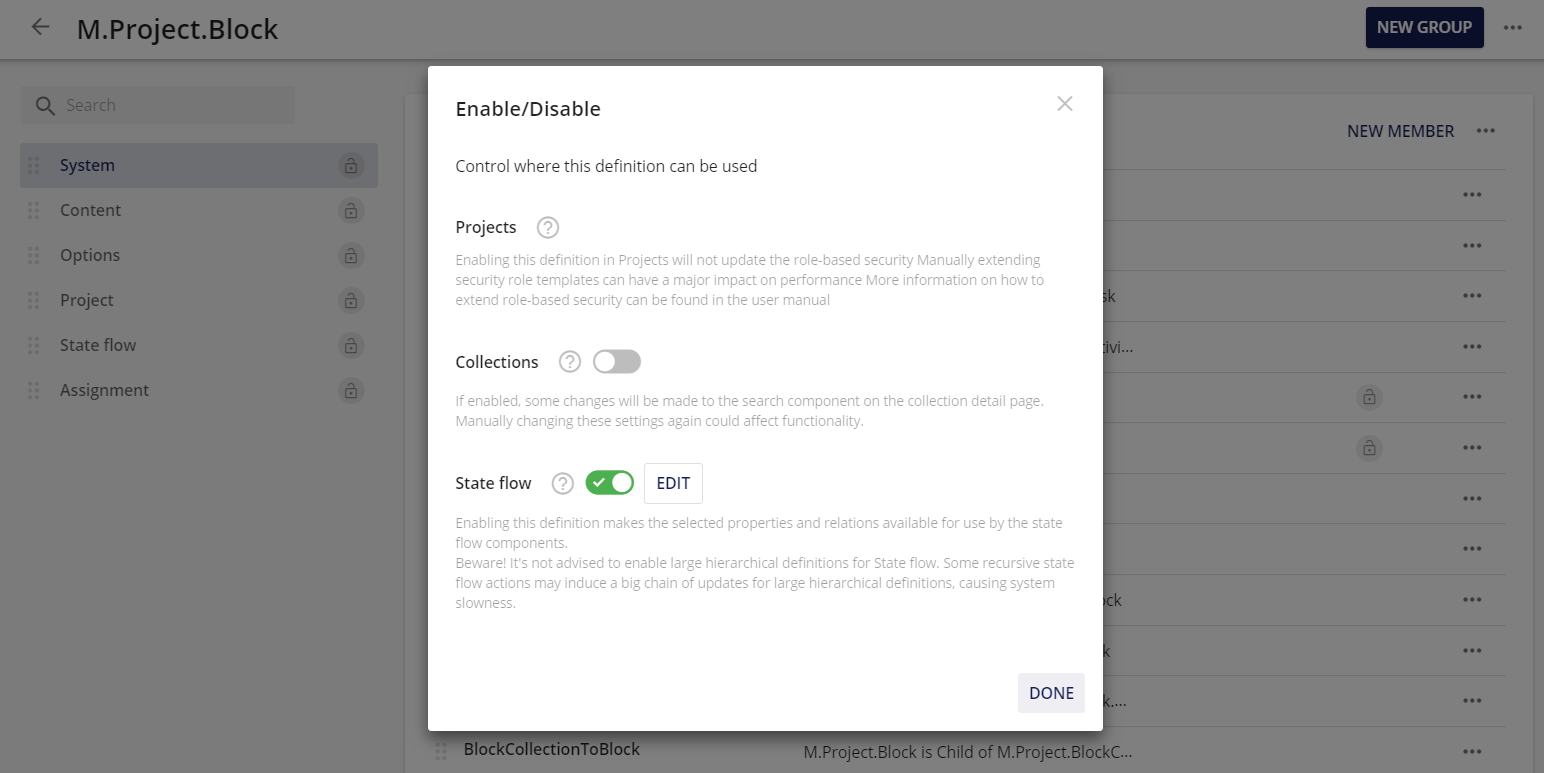Disable the State flow toggle switch

point(609,483)
